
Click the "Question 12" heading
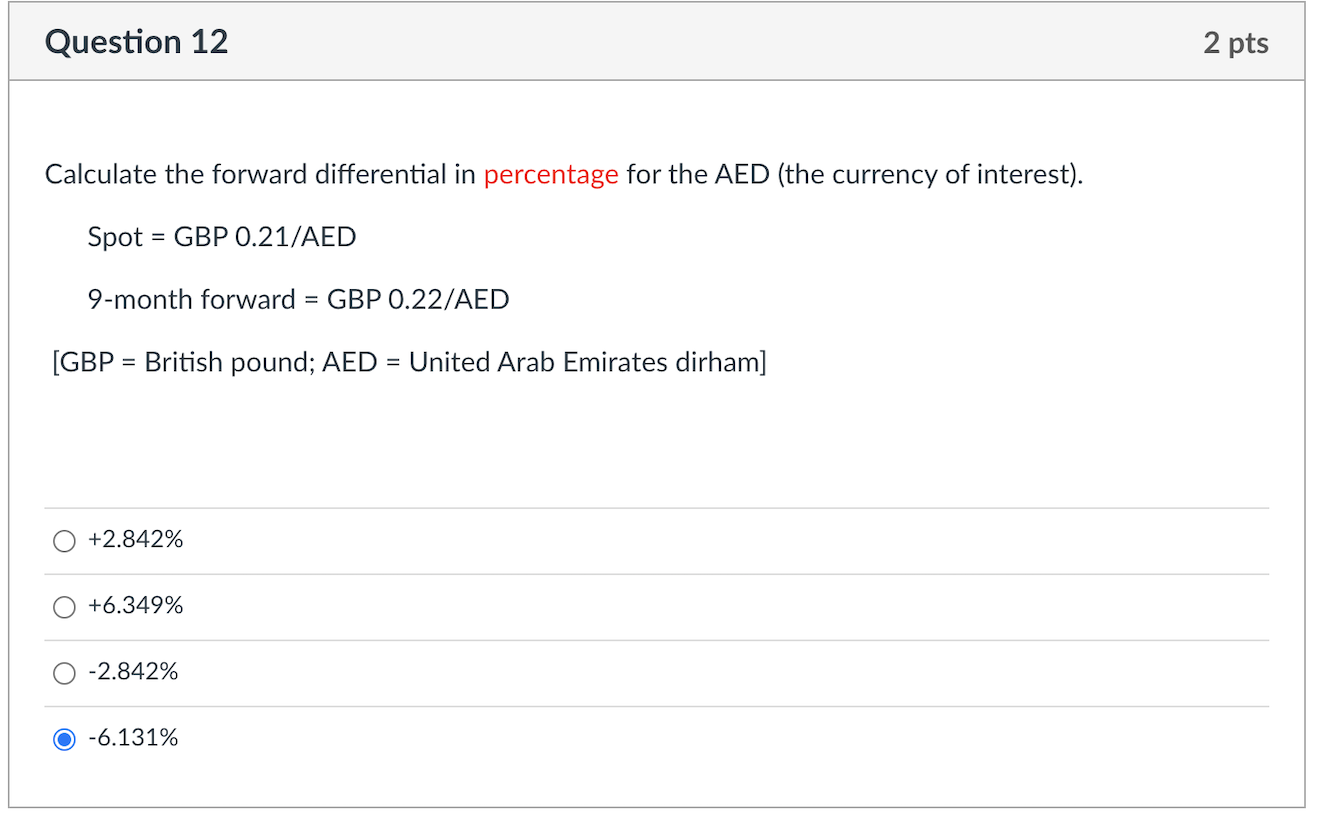(137, 42)
